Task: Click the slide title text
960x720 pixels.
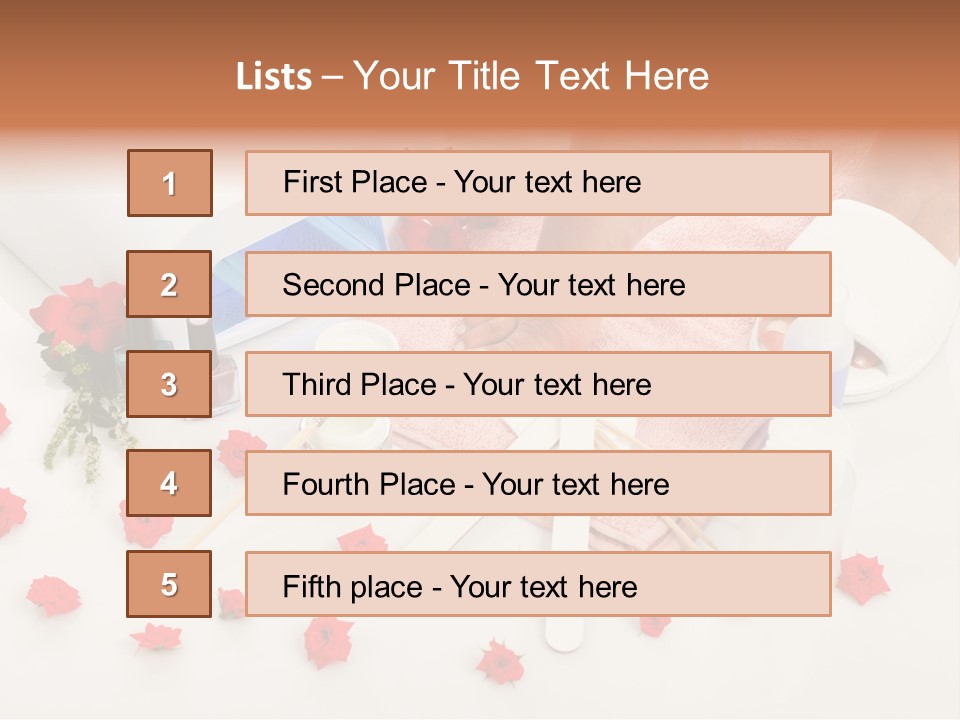Action: (473, 76)
